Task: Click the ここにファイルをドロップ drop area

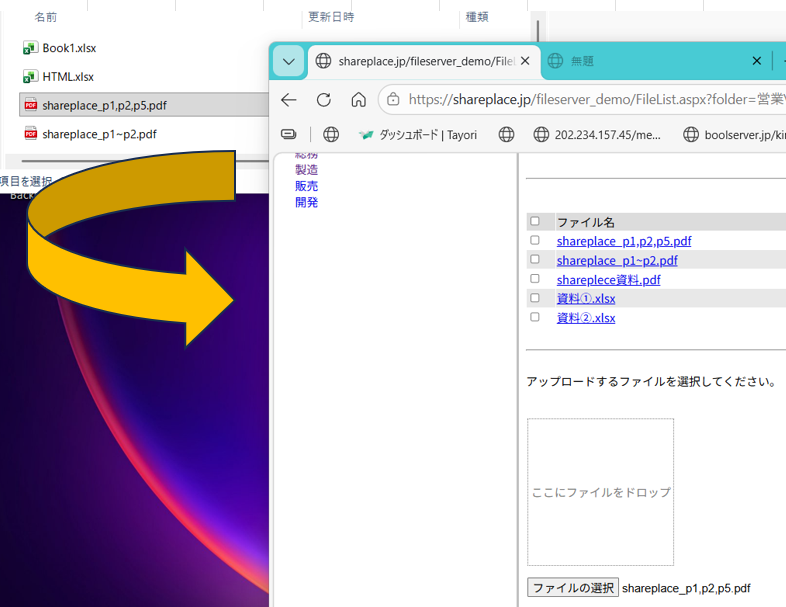Action: tap(600, 492)
